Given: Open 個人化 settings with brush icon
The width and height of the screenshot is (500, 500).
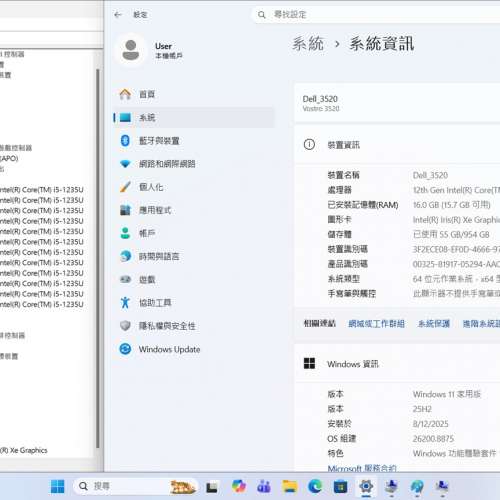Looking at the screenshot, I should tap(193, 187).
